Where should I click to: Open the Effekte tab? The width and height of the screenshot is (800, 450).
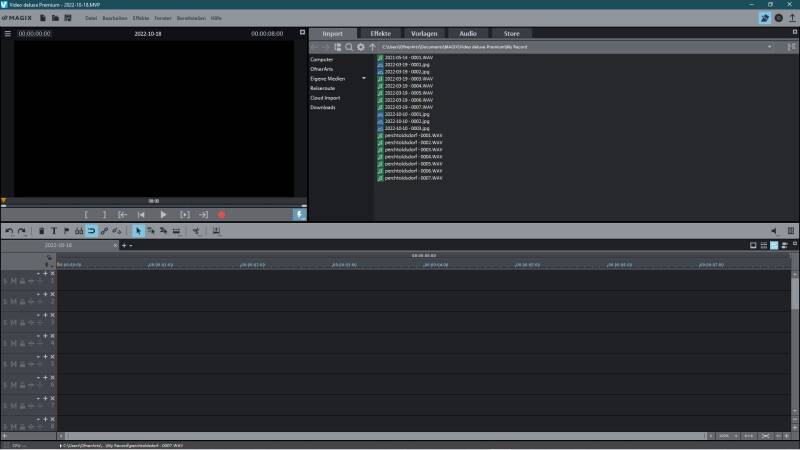pyautogui.click(x=381, y=33)
